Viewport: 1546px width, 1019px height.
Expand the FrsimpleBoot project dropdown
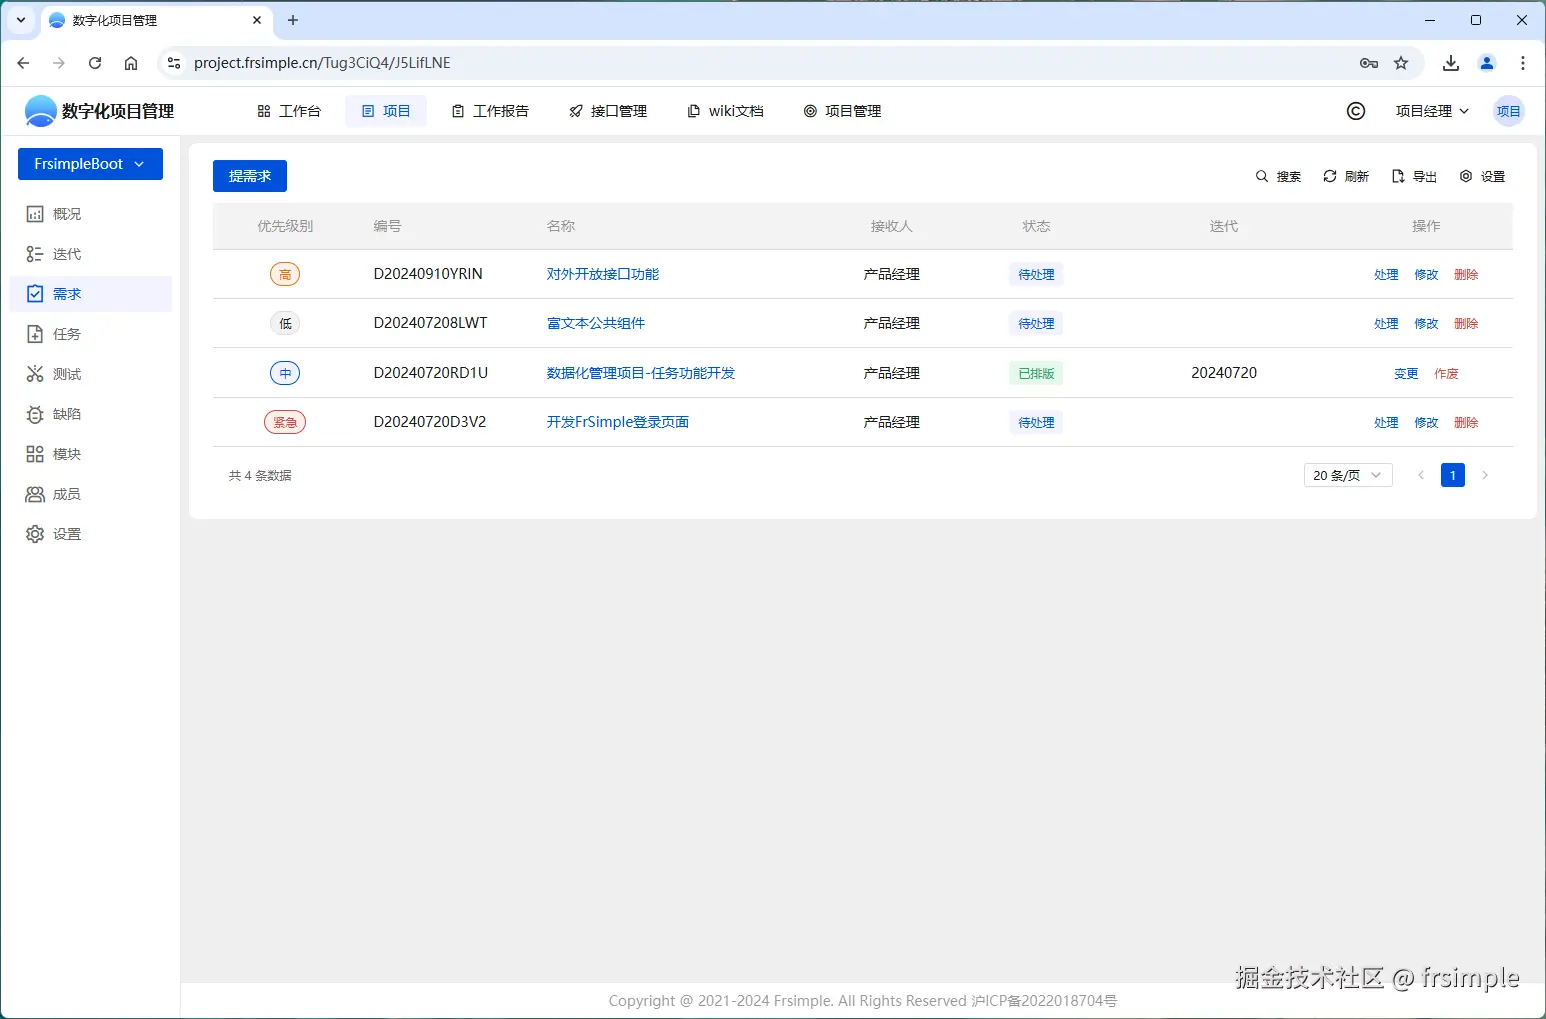(89, 163)
